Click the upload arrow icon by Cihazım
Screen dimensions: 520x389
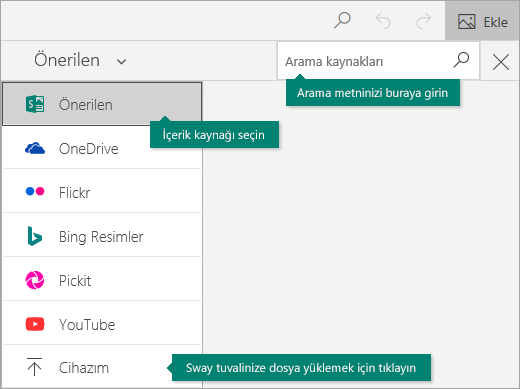click(x=34, y=367)
